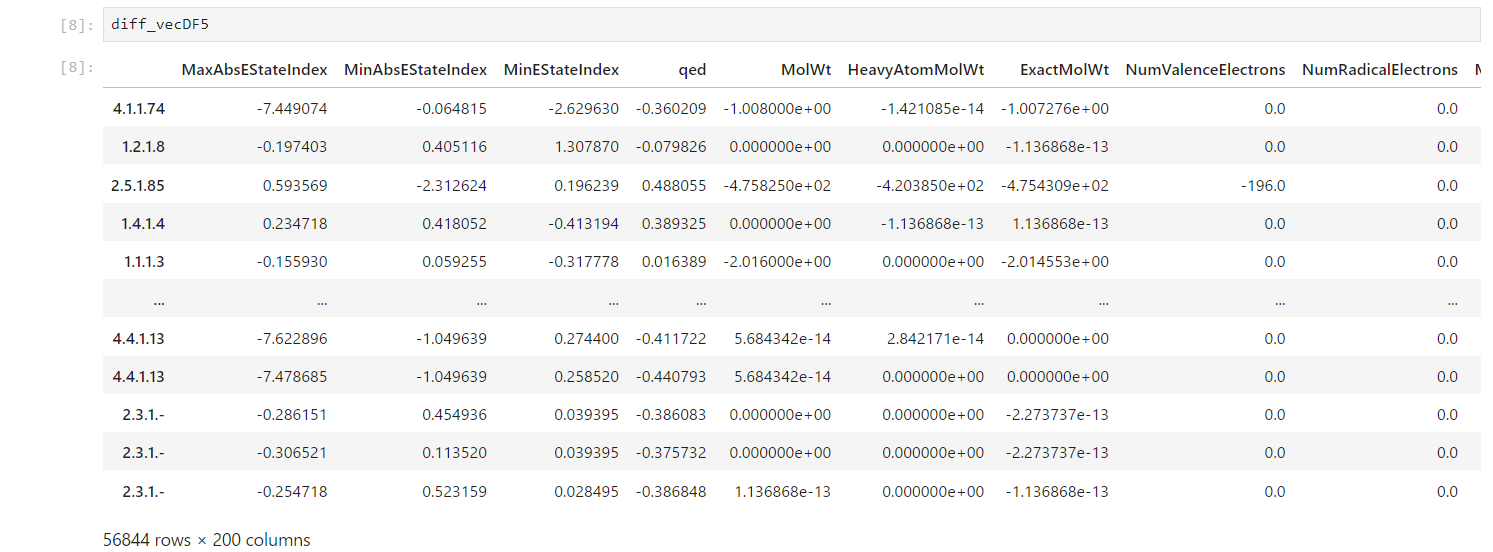Click the input prompt [8] beside the code cell
The image size is (1493, 552).
pyautogui.click(x=76, y=25)
